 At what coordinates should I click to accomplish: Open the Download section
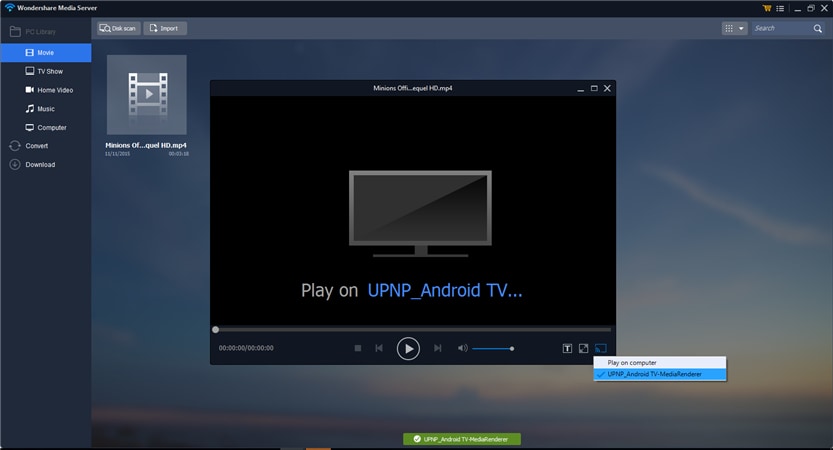[x=46, y=165]
